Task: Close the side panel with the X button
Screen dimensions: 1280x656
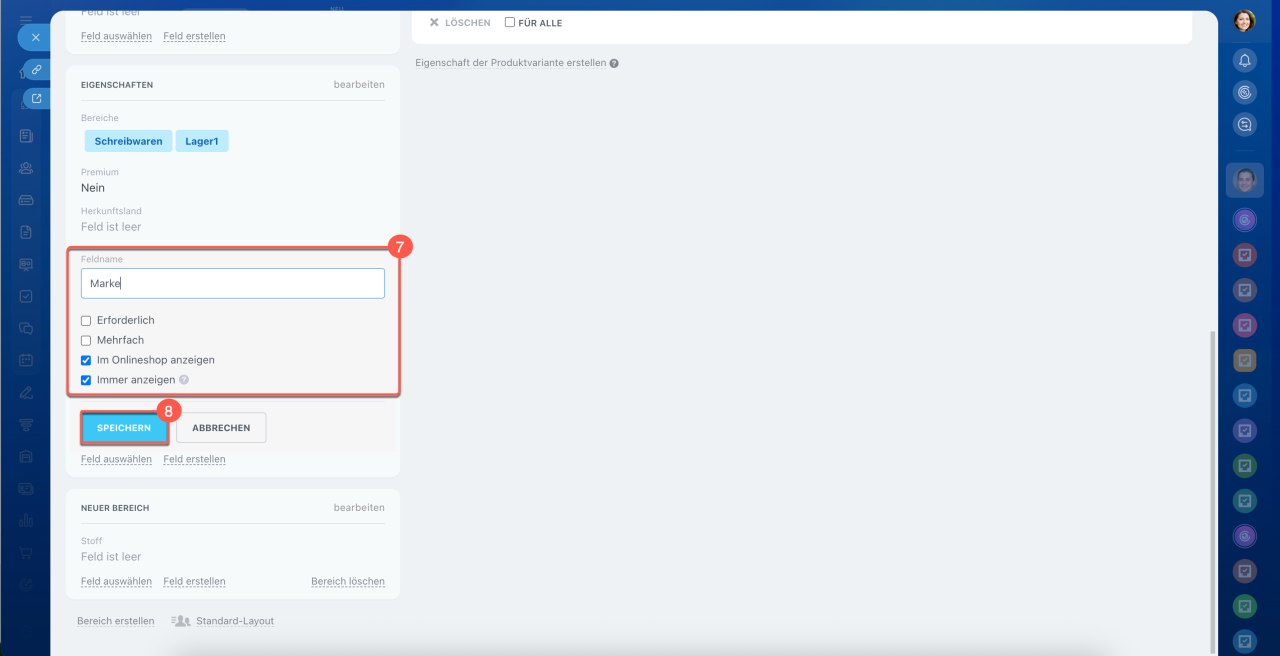Action: tap(35, 37)
